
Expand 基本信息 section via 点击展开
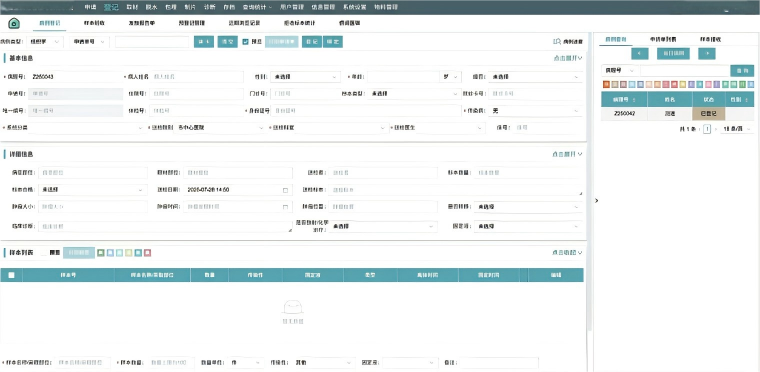tap(568, 58)
